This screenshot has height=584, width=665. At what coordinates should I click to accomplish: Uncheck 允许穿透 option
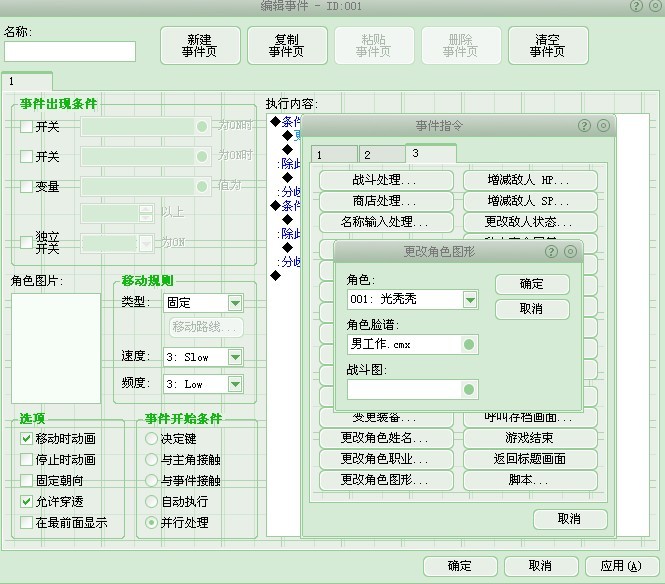point(26,502)
